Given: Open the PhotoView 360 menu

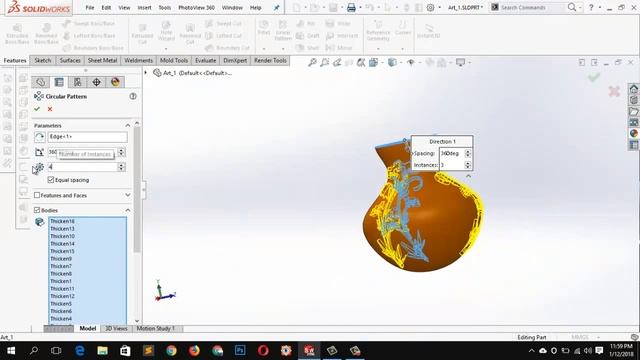Looking at the screenshot, I should coord(196,7).
